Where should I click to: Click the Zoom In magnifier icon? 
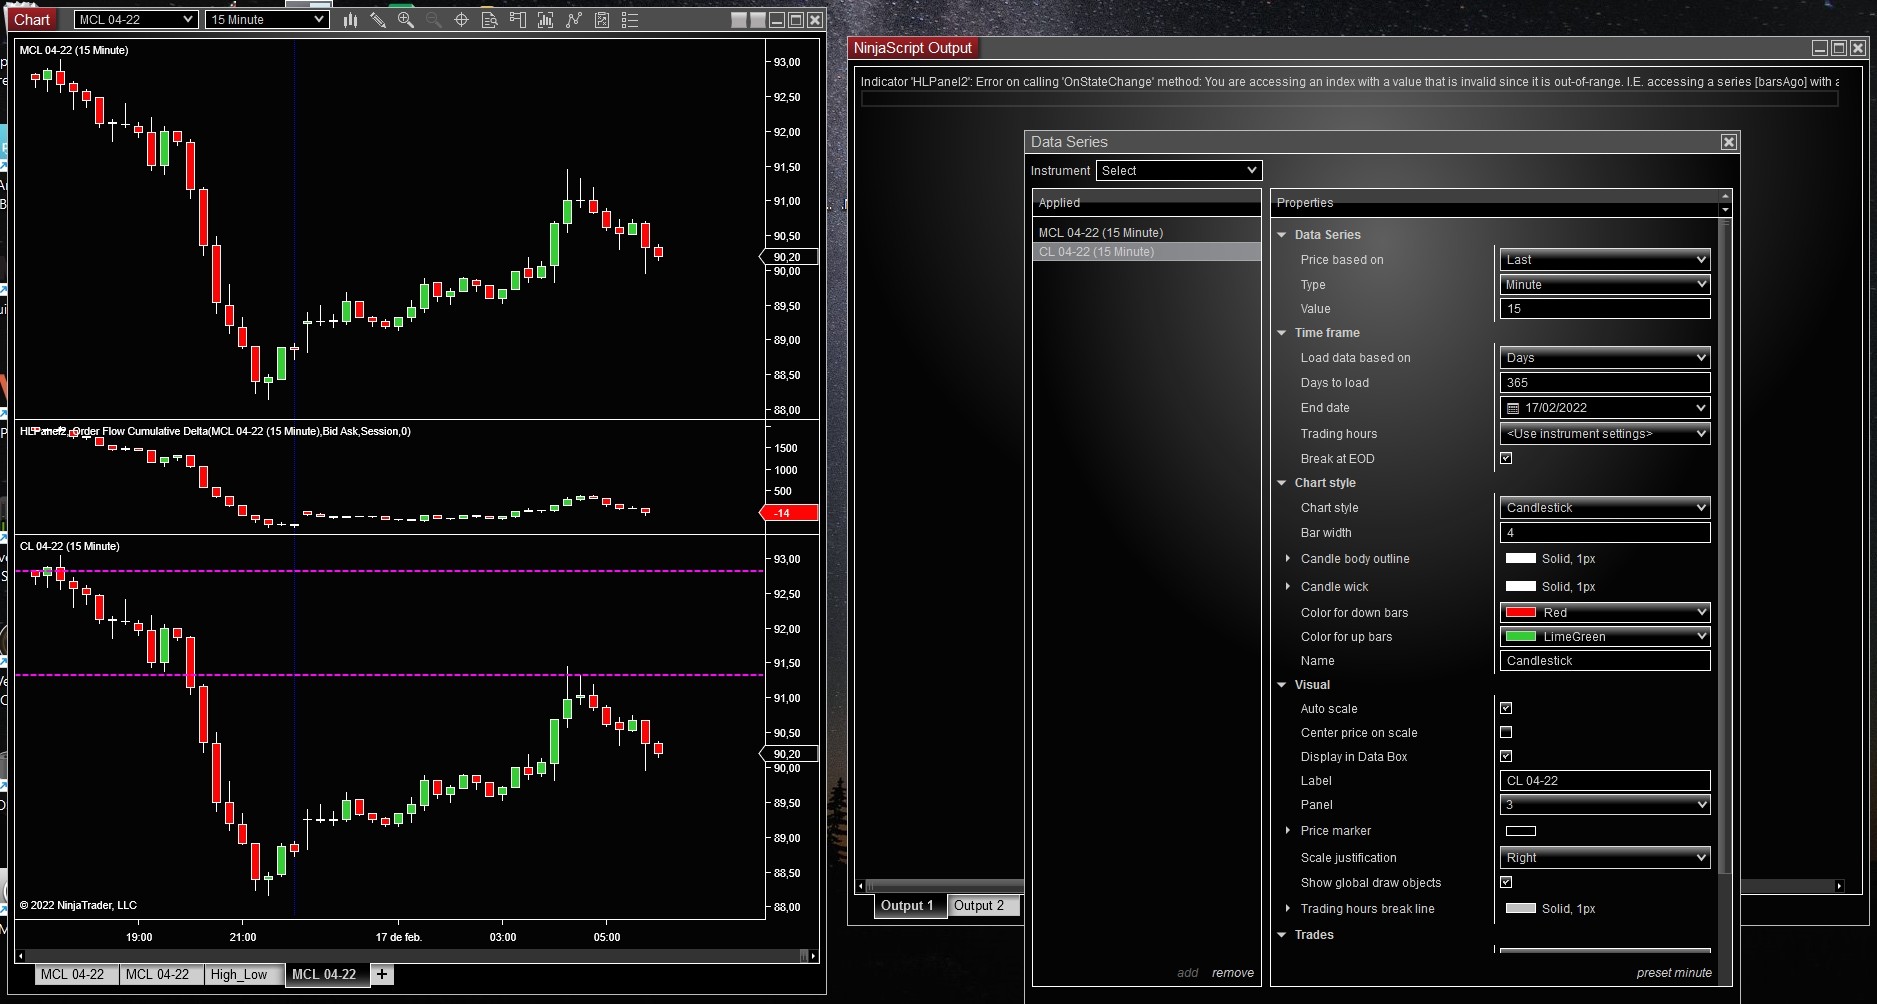tap(406, 20)
